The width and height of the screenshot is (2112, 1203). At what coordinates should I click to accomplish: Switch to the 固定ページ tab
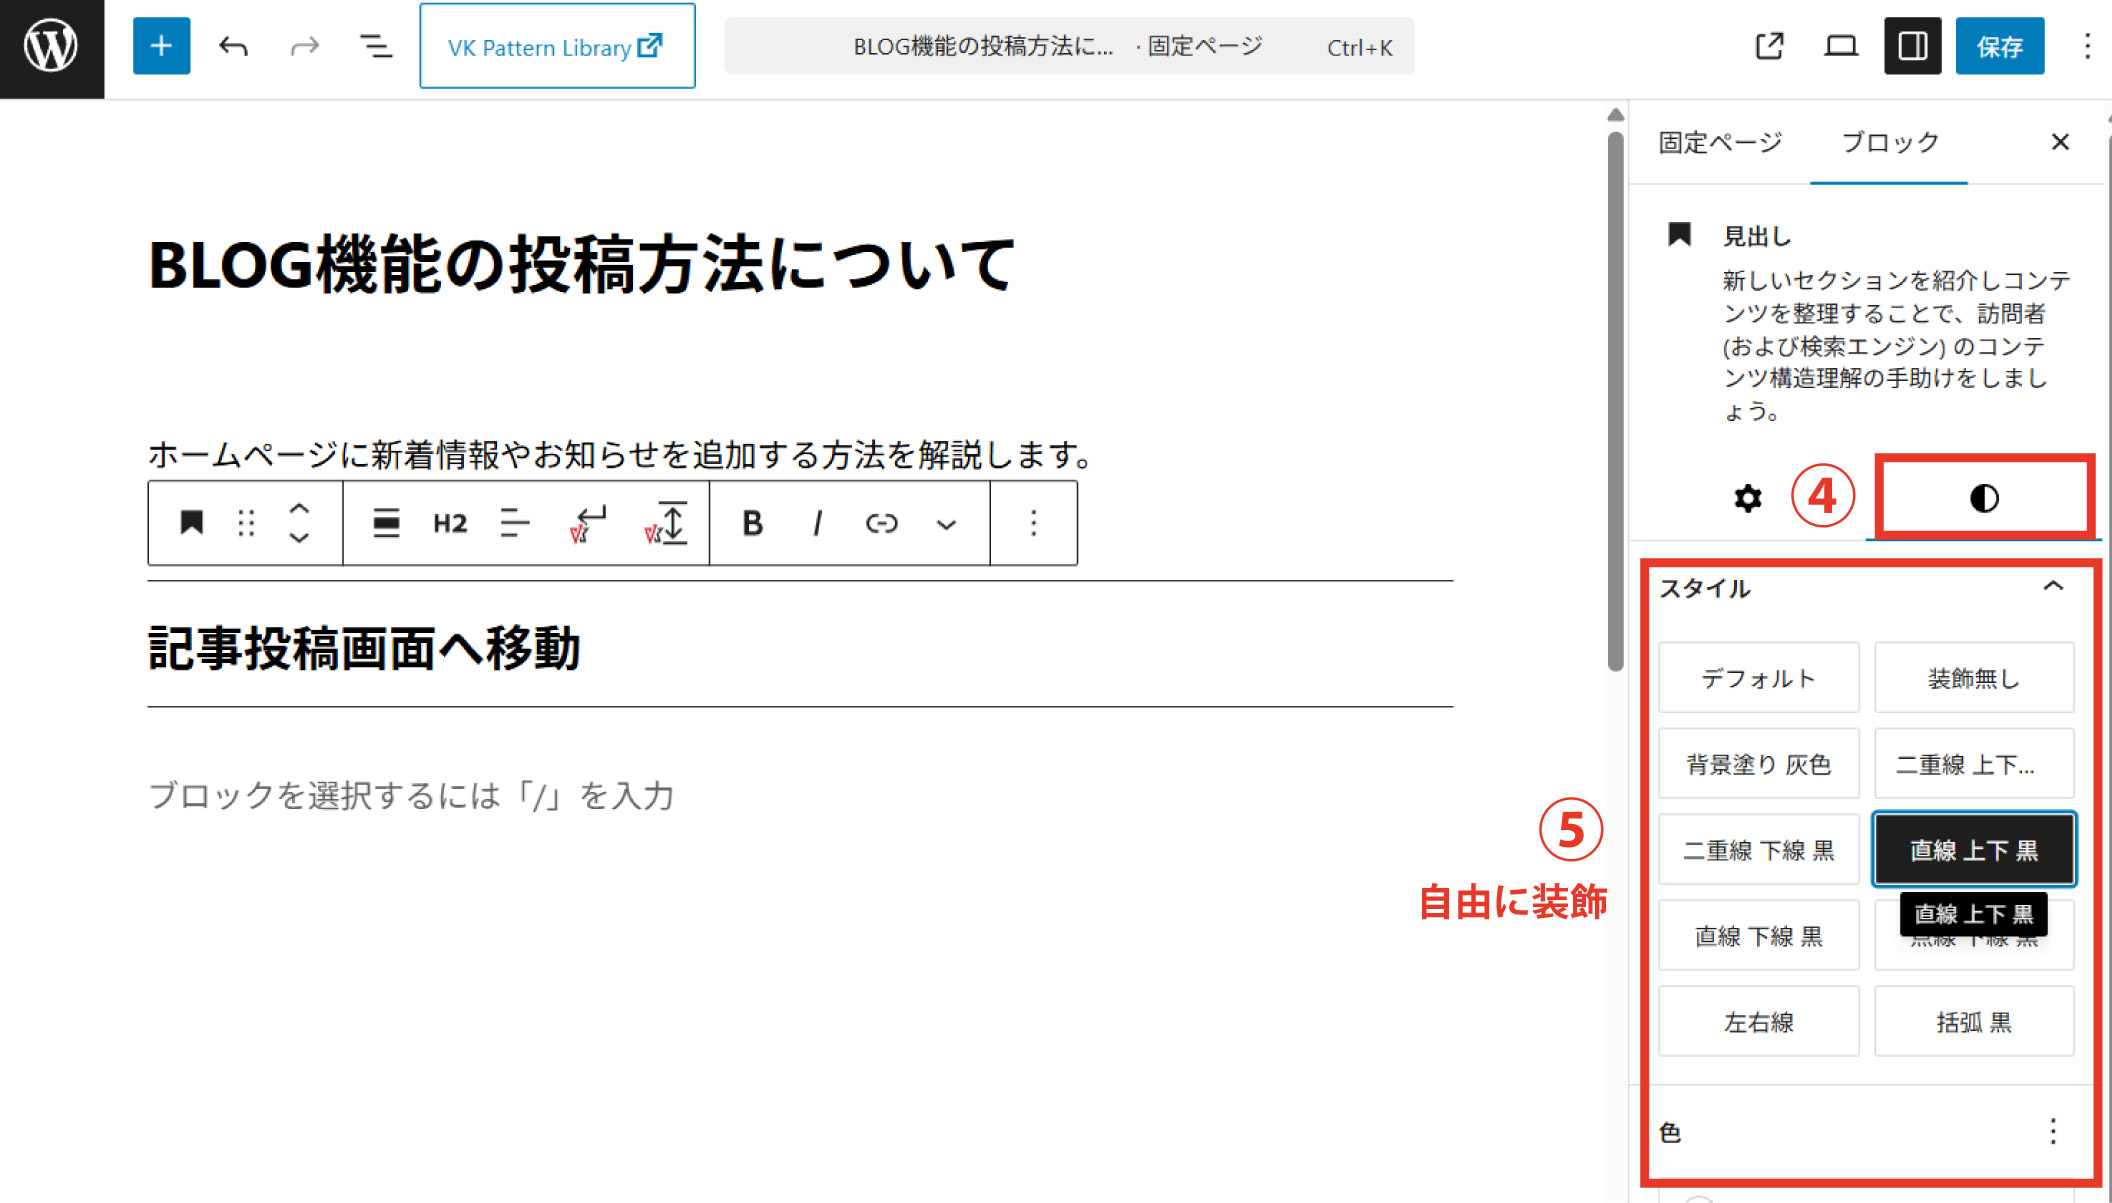click(1720, 143)
